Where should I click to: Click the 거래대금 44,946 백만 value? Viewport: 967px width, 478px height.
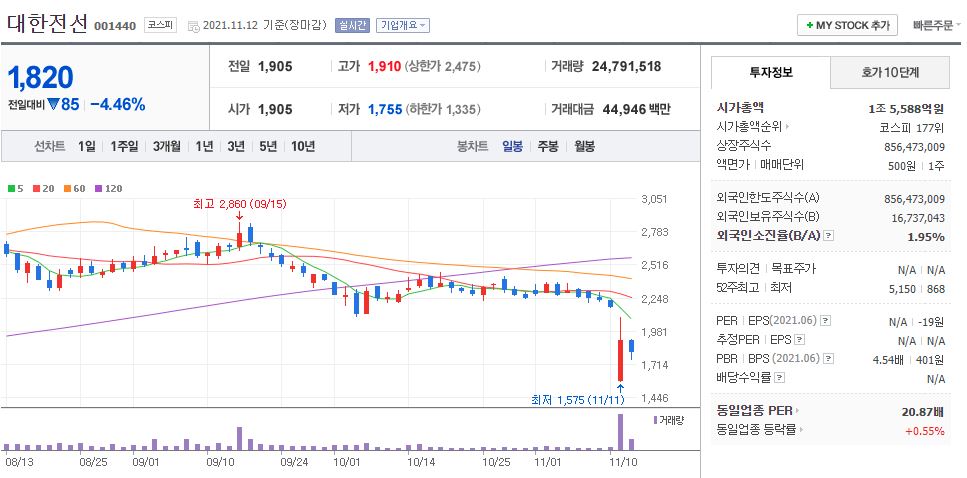(x=635, y=110)
